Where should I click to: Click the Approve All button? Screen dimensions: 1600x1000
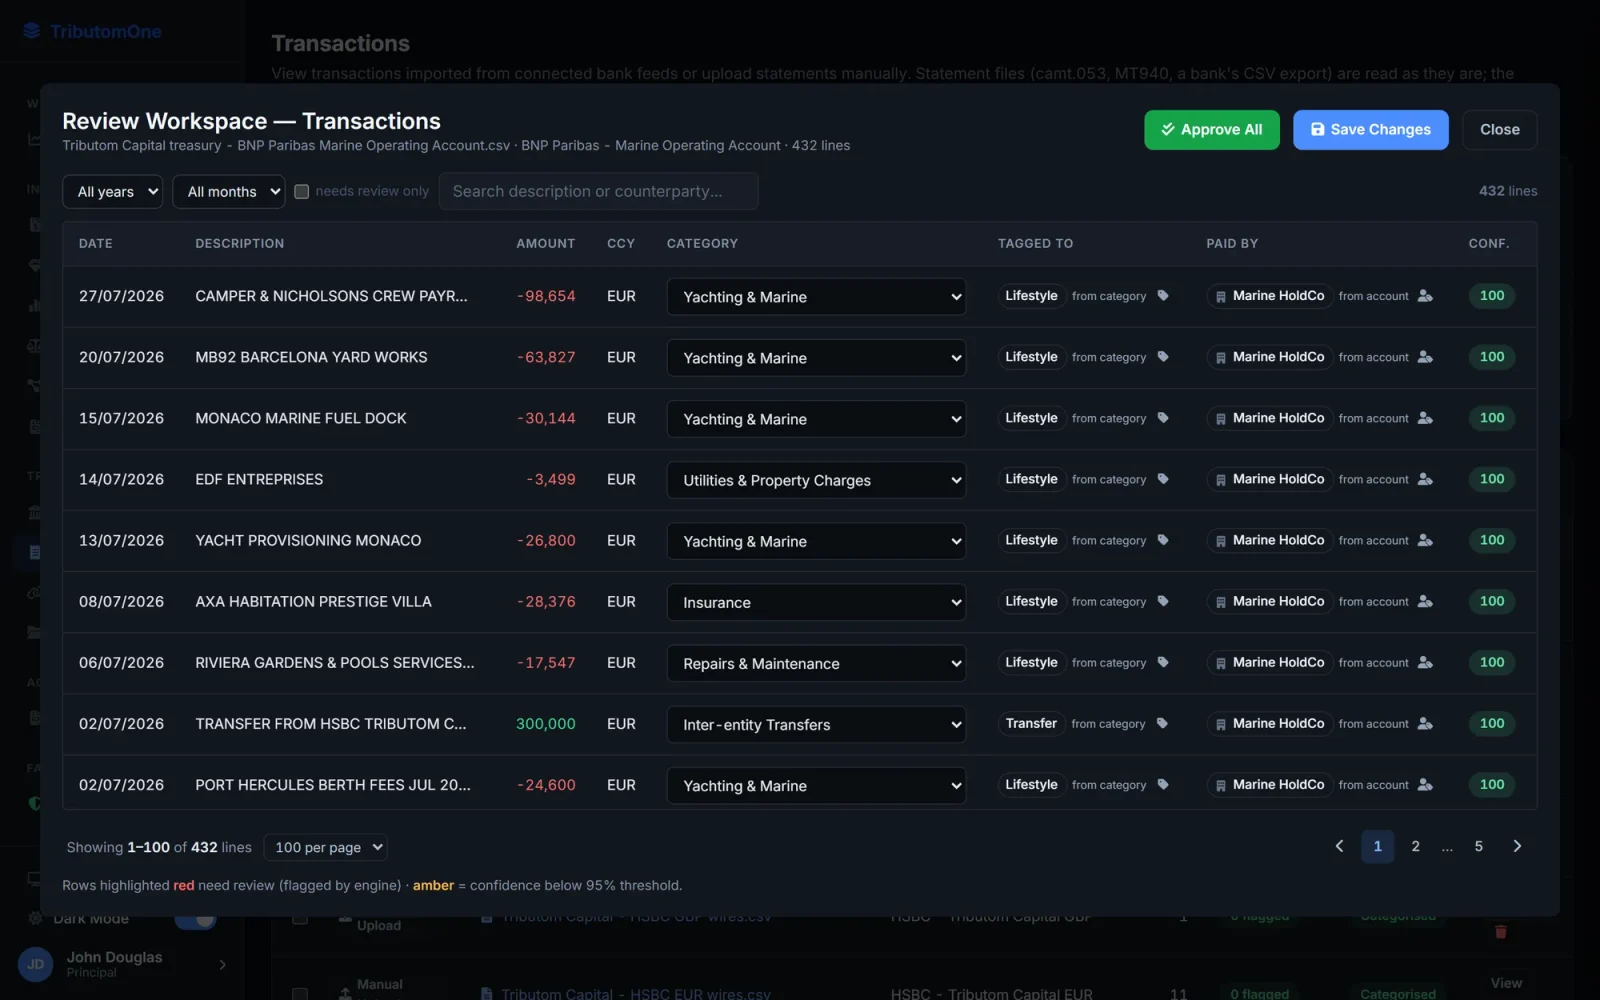click(x=1212, y=130)
